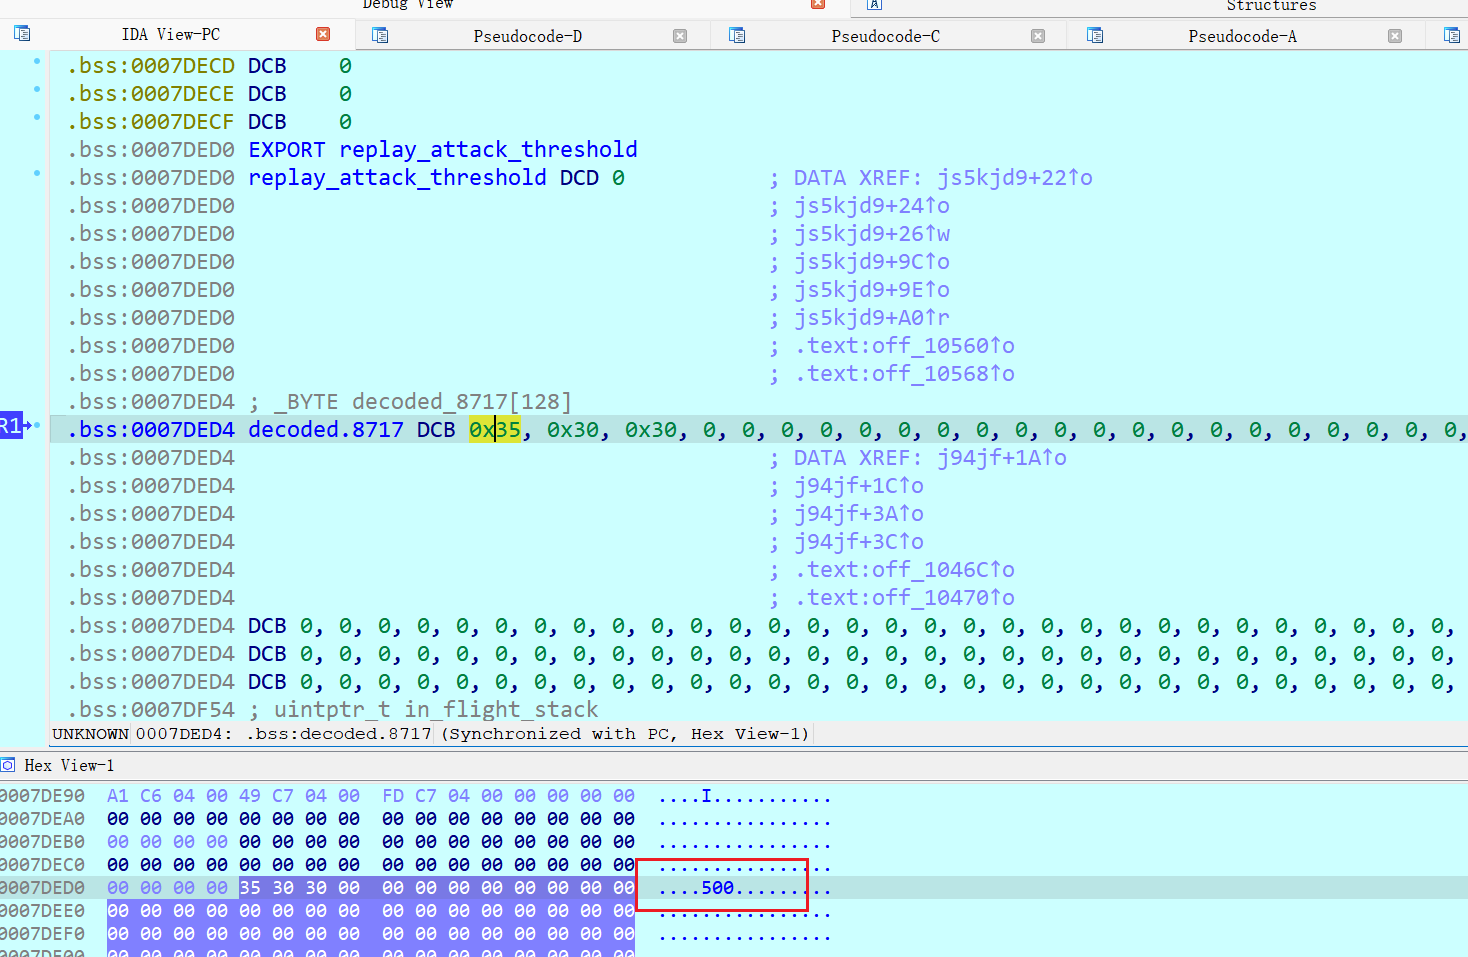Select byte FD in the hex view
Screen dimensions: 1468x957
393,796
